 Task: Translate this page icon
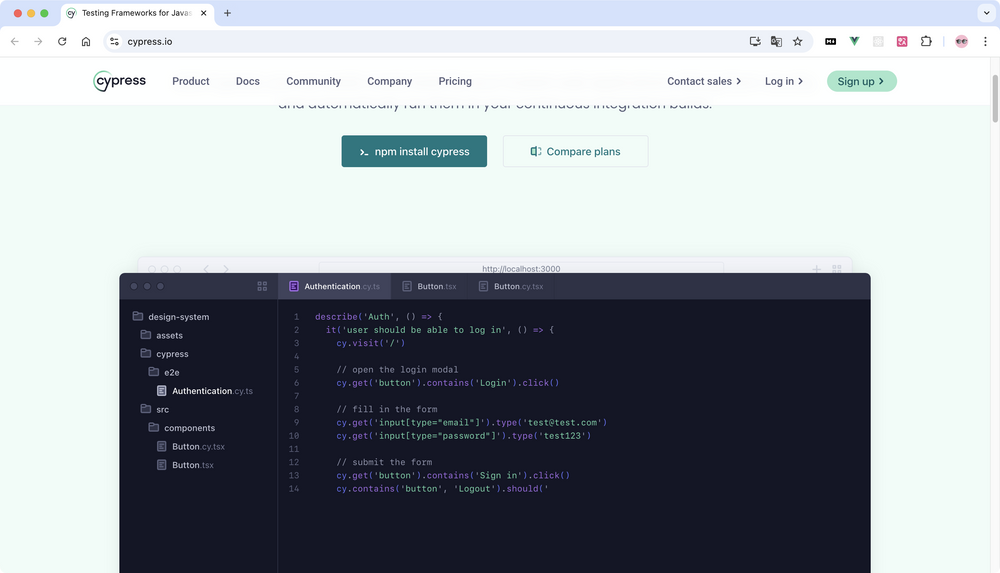coord(776,41)
